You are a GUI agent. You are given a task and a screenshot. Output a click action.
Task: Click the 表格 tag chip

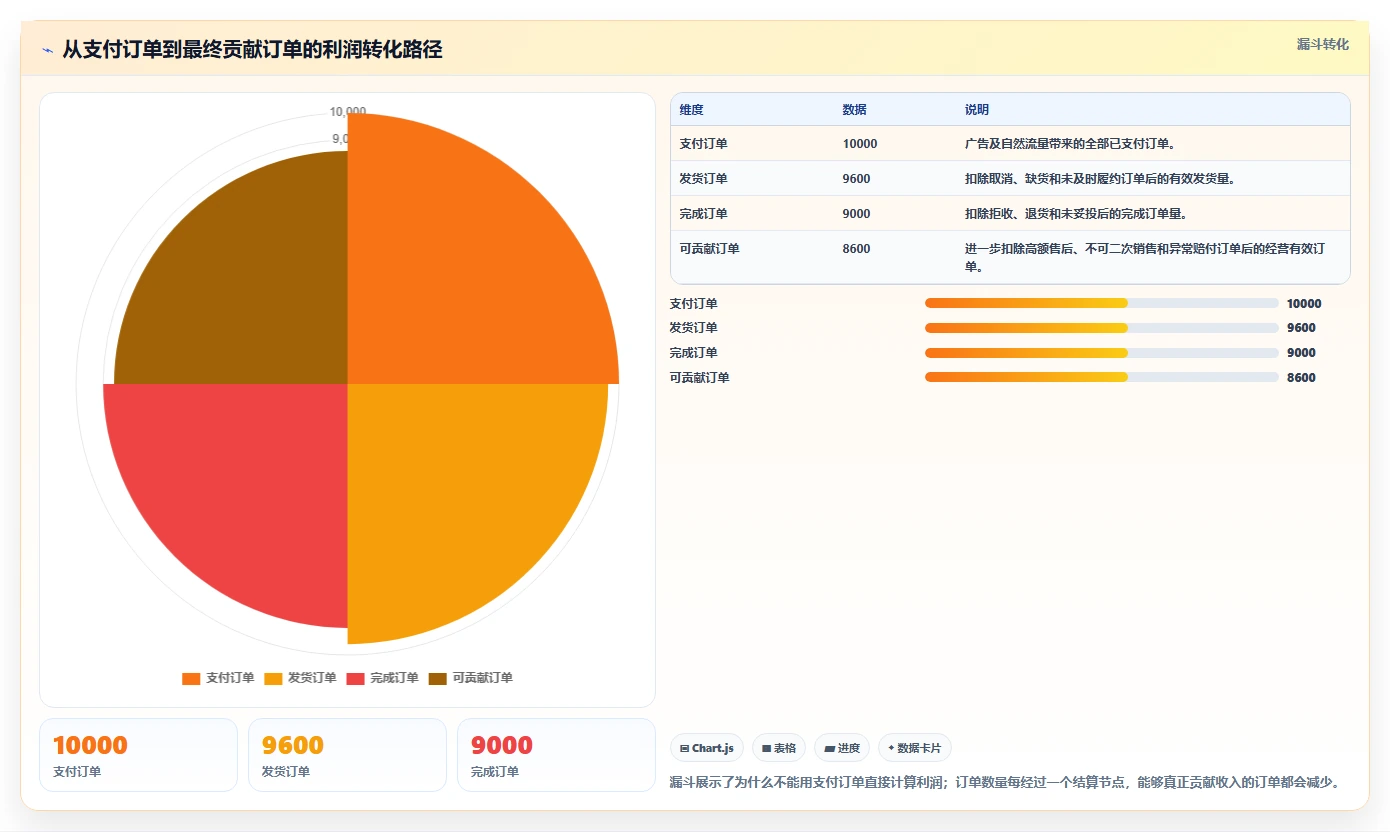(x=779, y=748)
